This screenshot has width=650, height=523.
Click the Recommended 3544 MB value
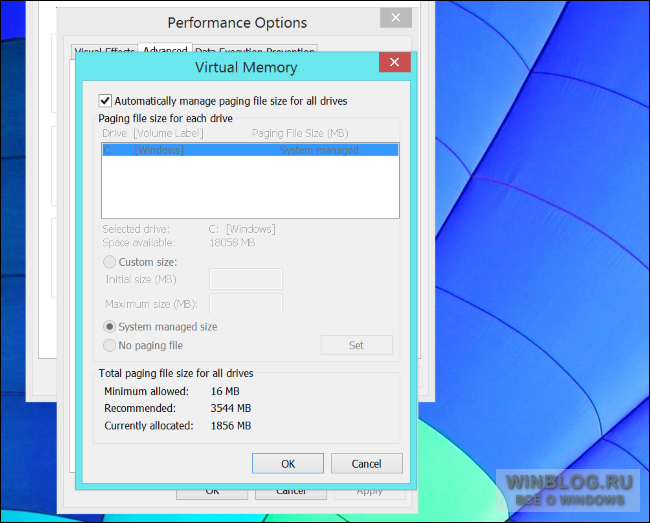click(230, 408)
